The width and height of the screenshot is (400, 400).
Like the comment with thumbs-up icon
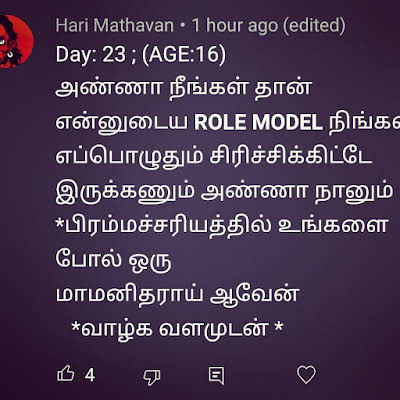(66, 374)
